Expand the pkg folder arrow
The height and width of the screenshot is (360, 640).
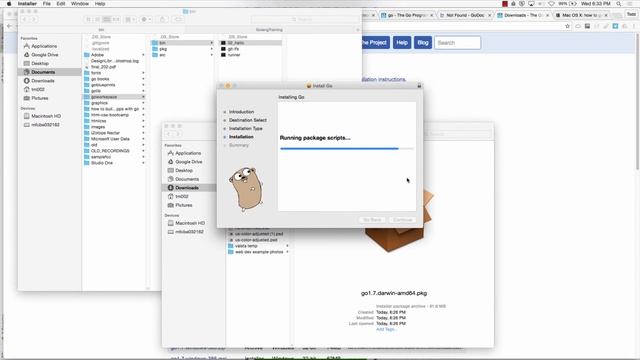pos(211,49)
